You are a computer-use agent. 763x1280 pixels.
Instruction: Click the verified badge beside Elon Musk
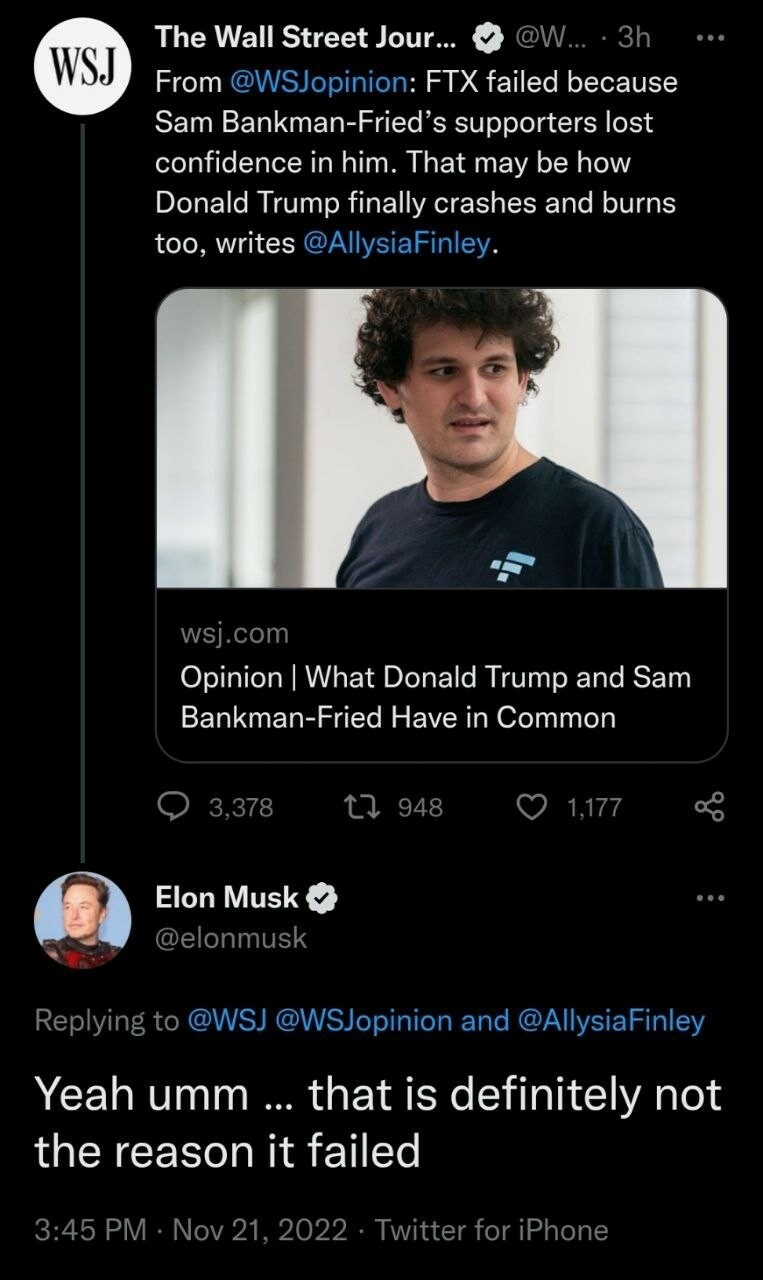tap(321, 899)
